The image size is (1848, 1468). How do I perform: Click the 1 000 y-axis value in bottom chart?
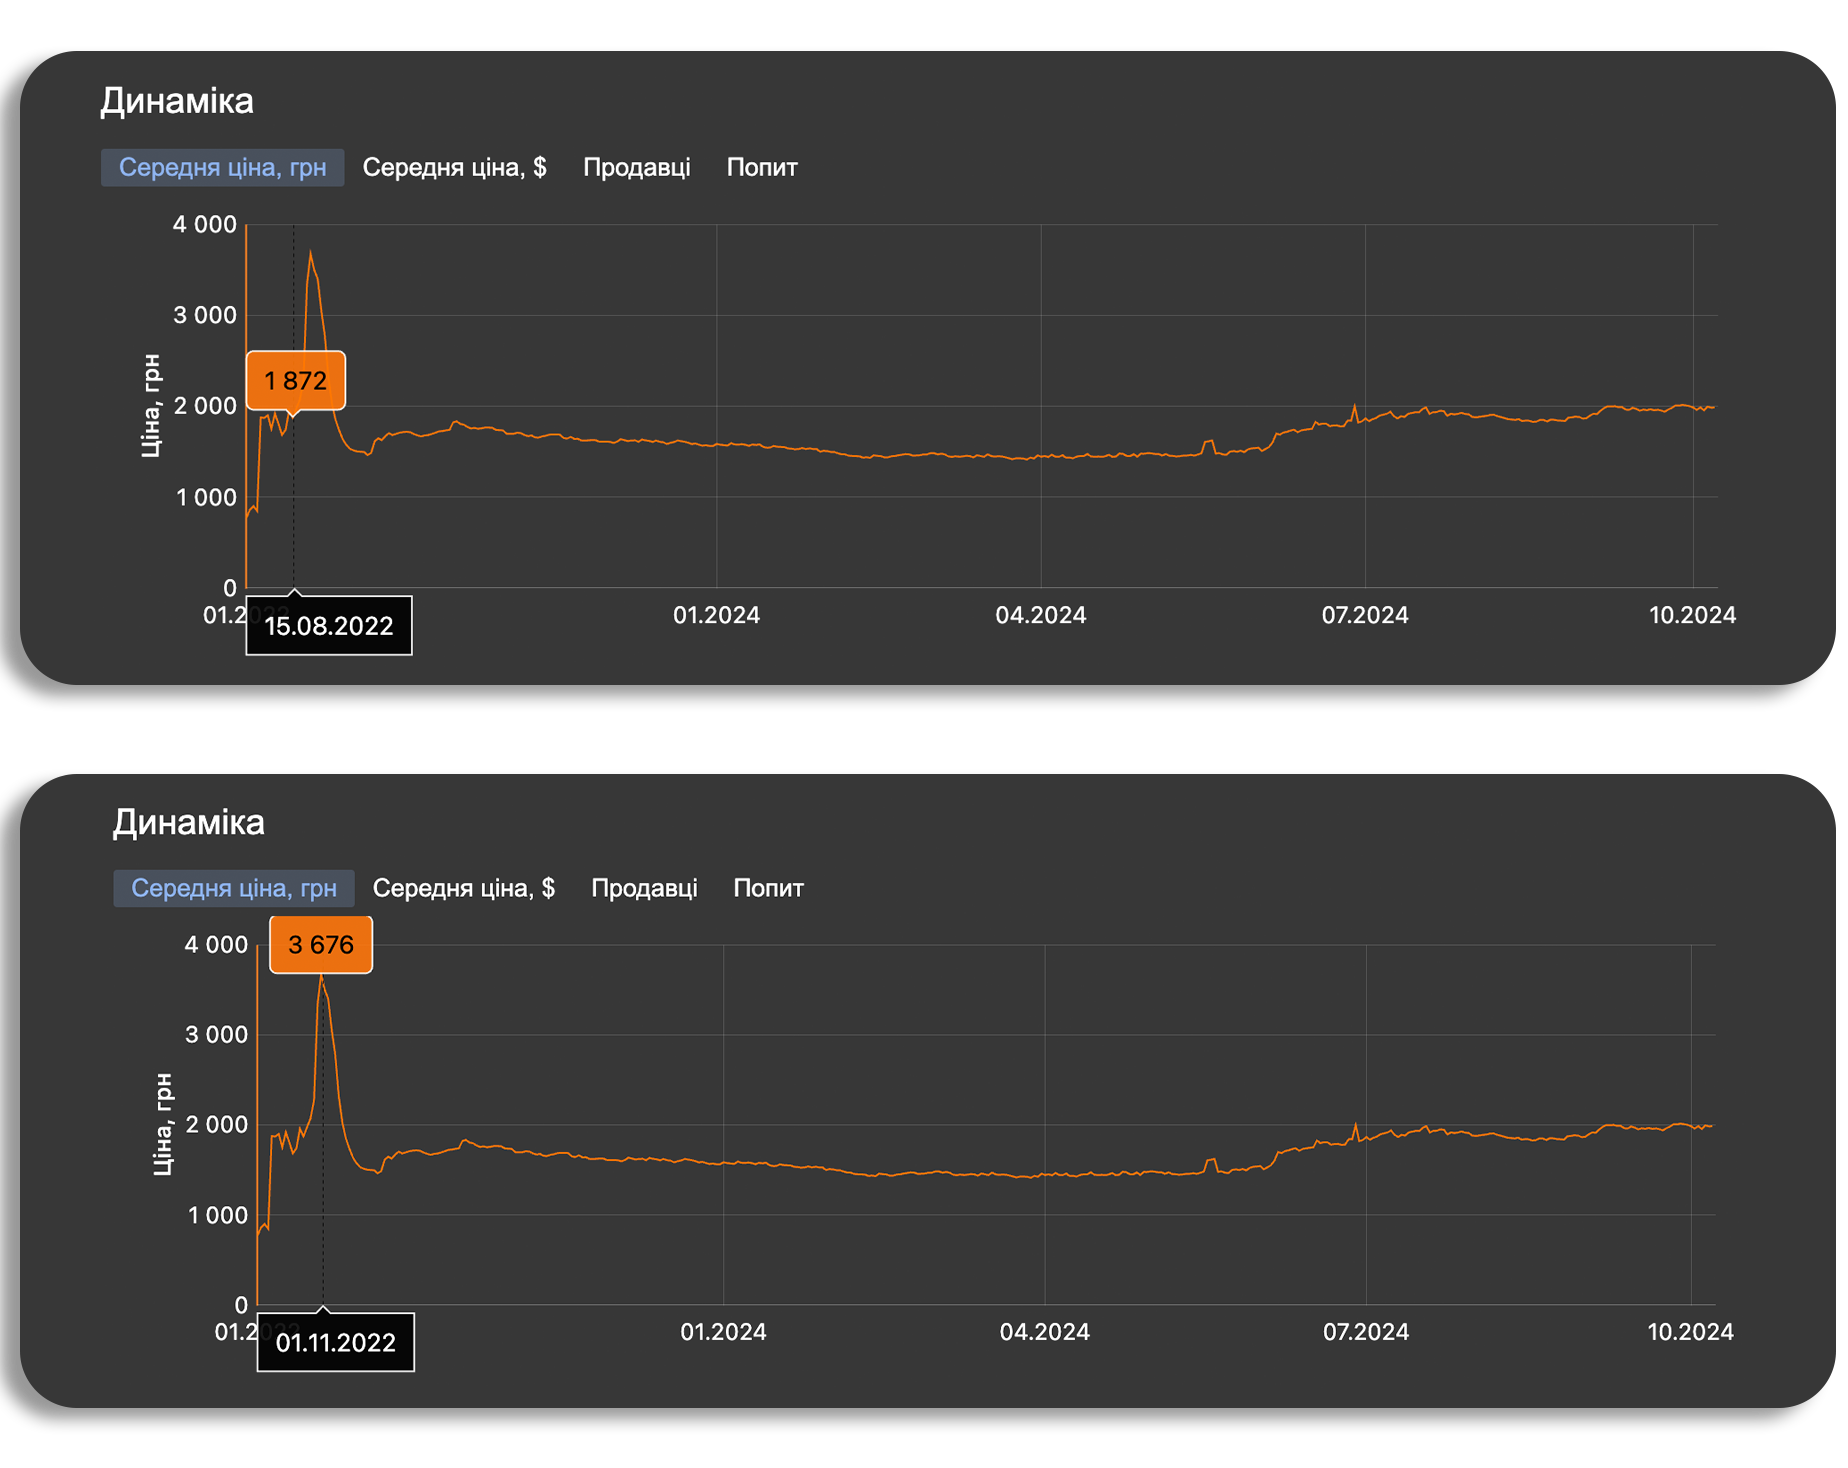pos(217,1215)
